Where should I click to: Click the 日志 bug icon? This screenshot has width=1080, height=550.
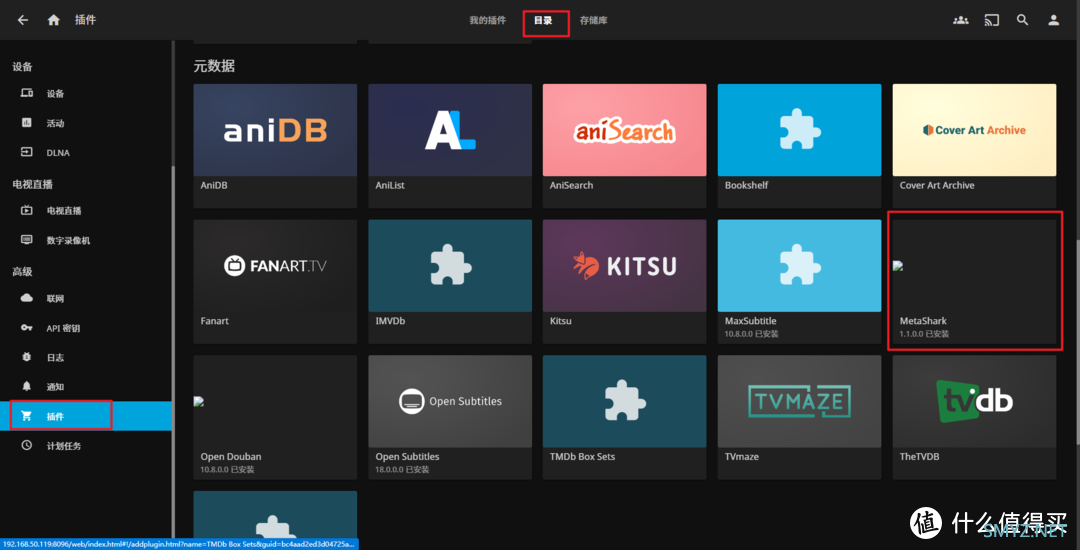(x=27, y=357)
